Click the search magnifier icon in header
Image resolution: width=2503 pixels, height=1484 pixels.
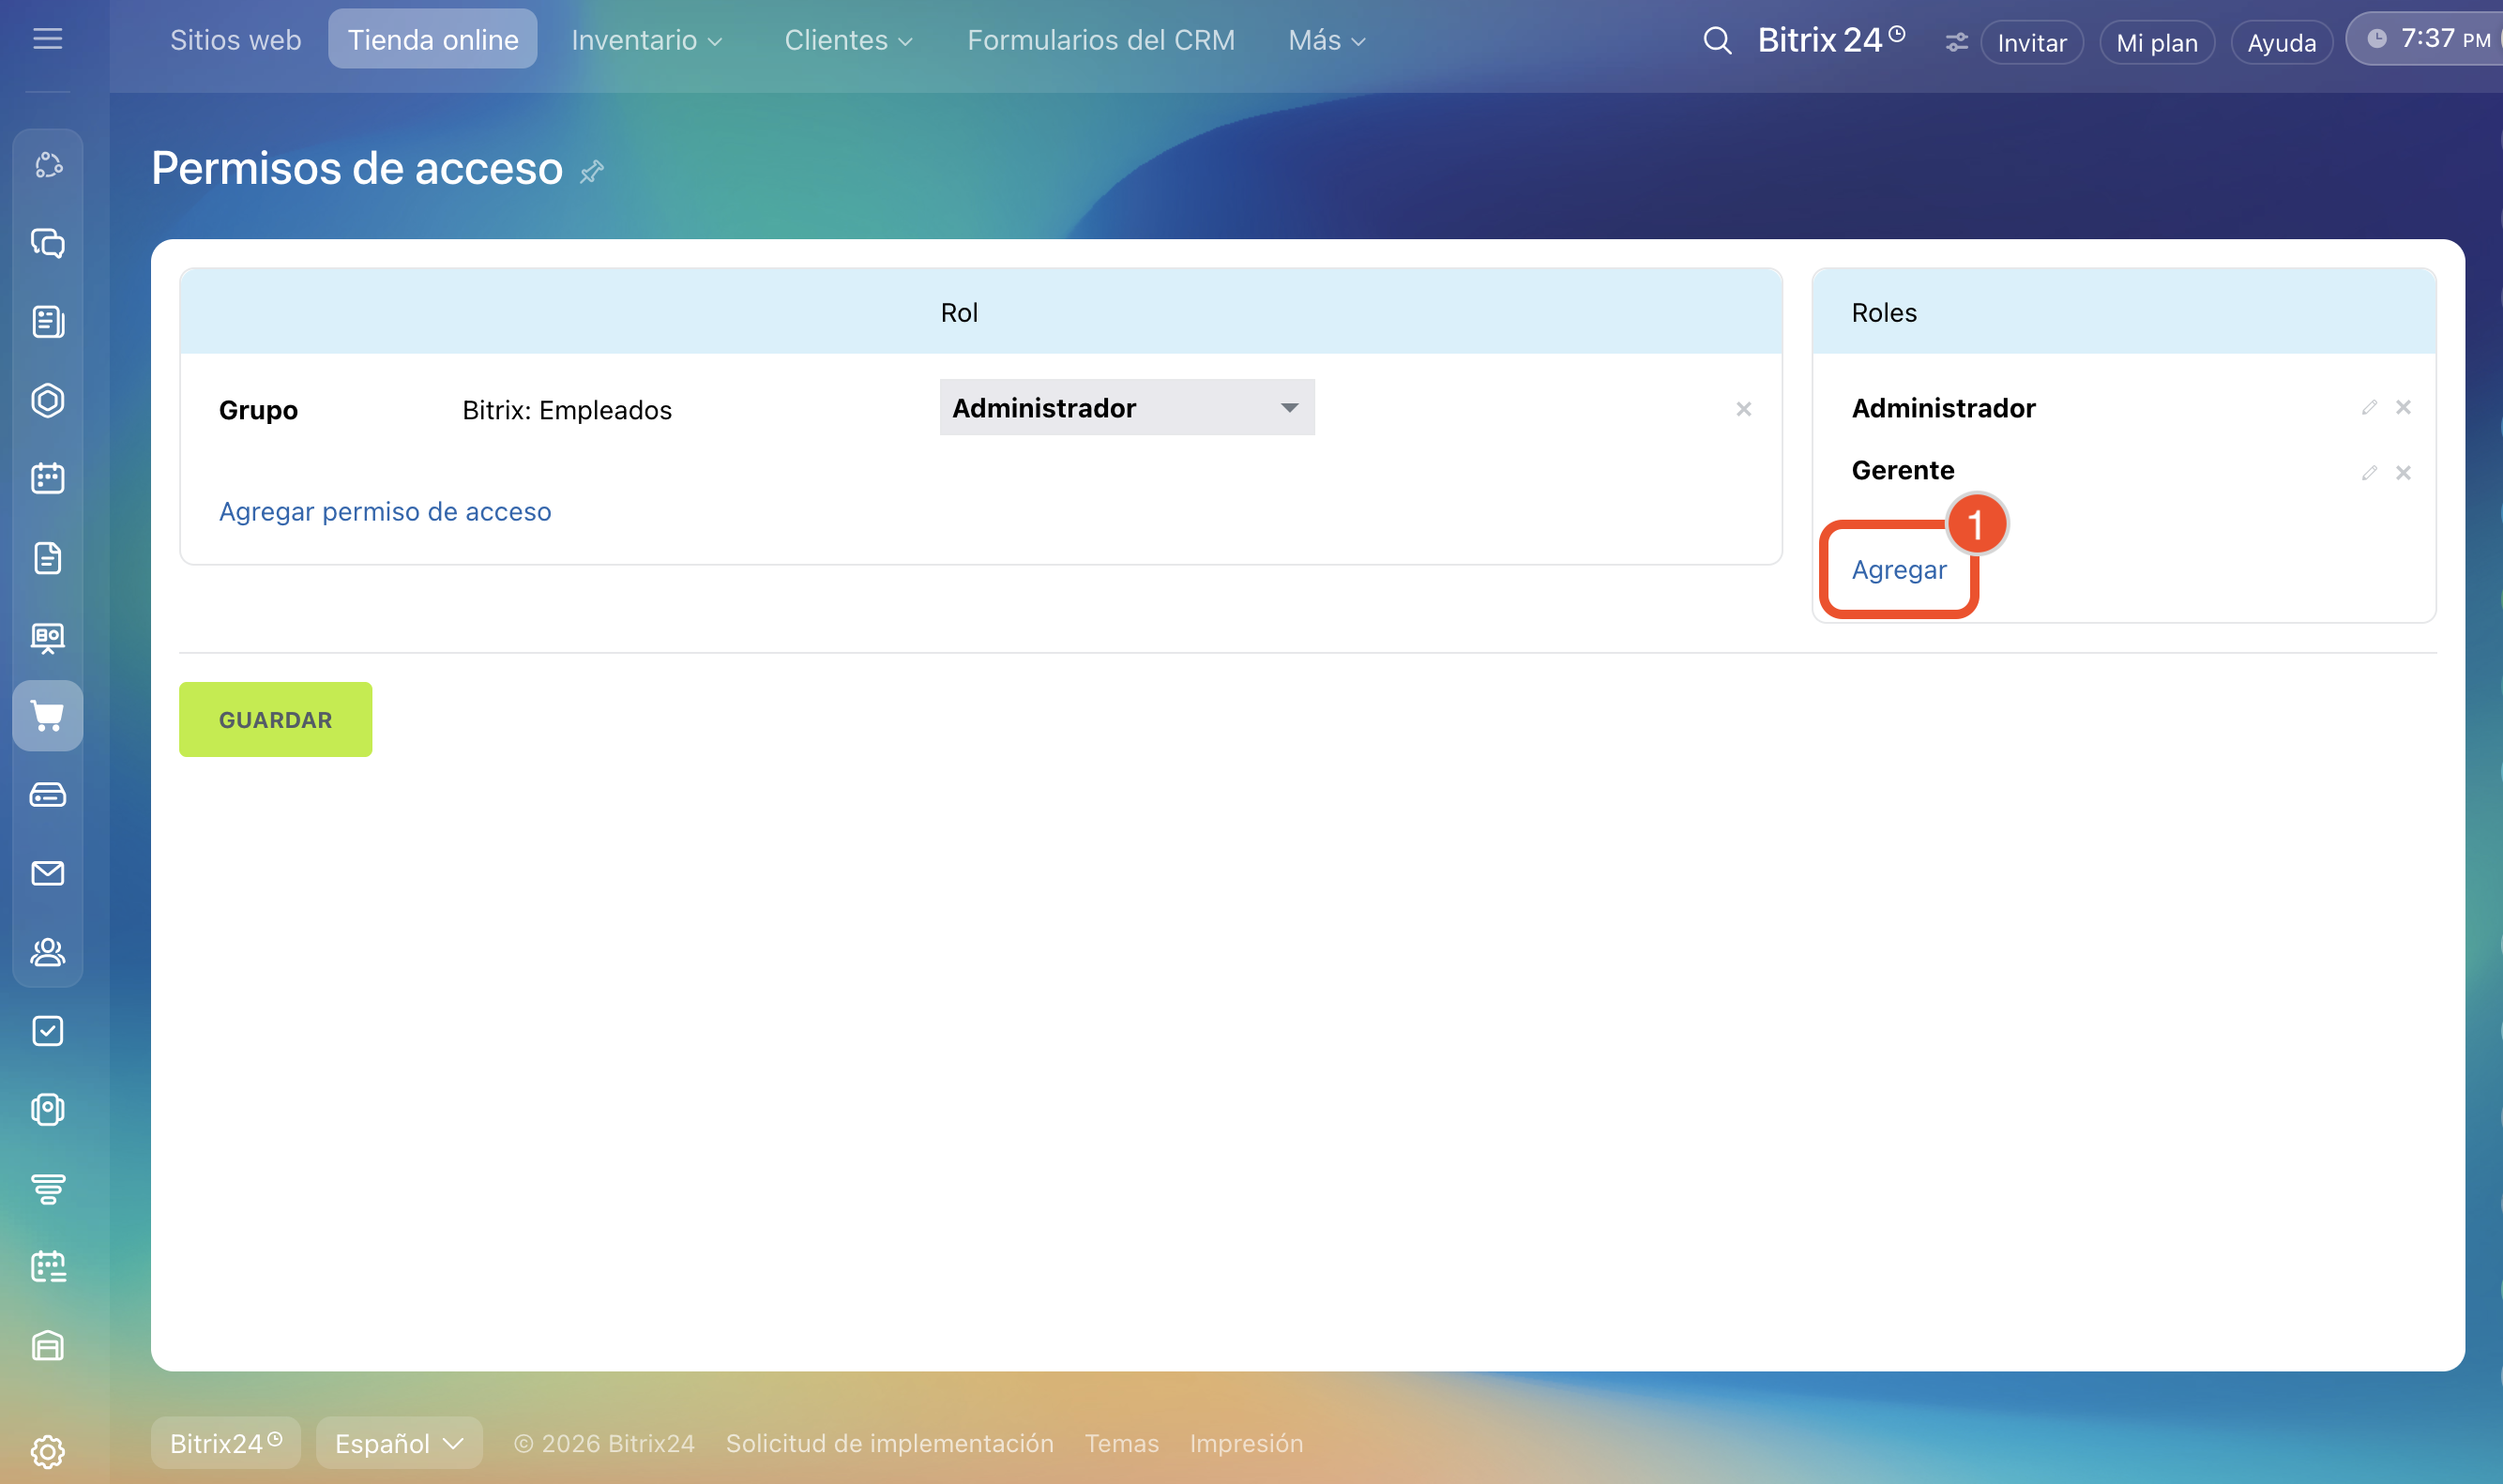pos(1716,41)
